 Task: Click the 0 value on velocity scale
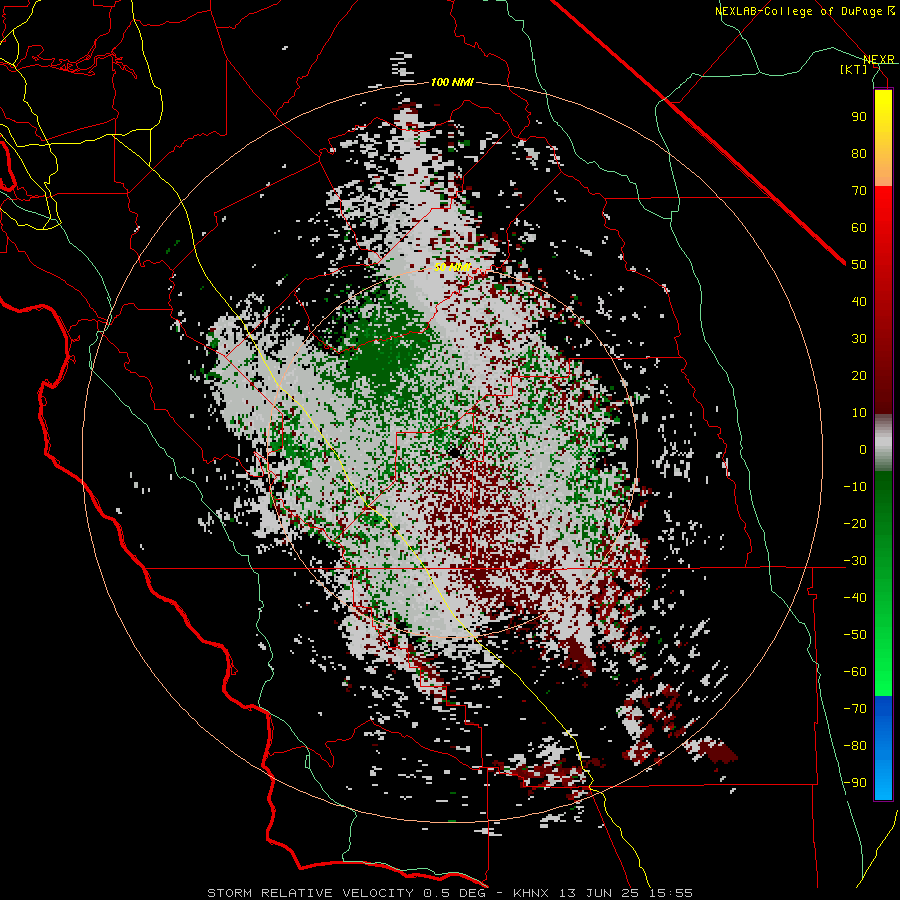(x=863, y=449)
